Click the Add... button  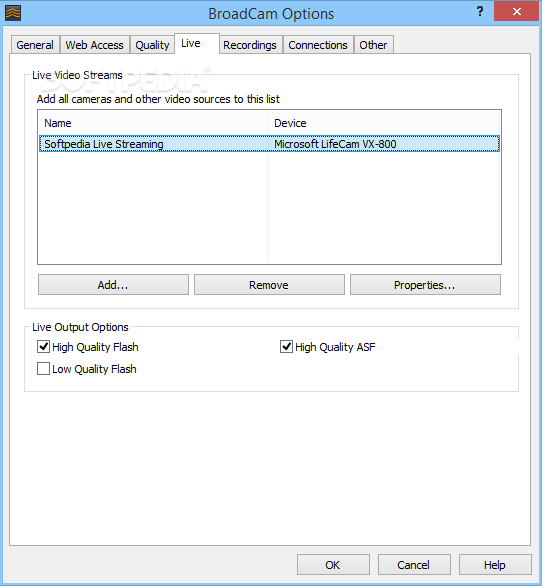(113, 285)
